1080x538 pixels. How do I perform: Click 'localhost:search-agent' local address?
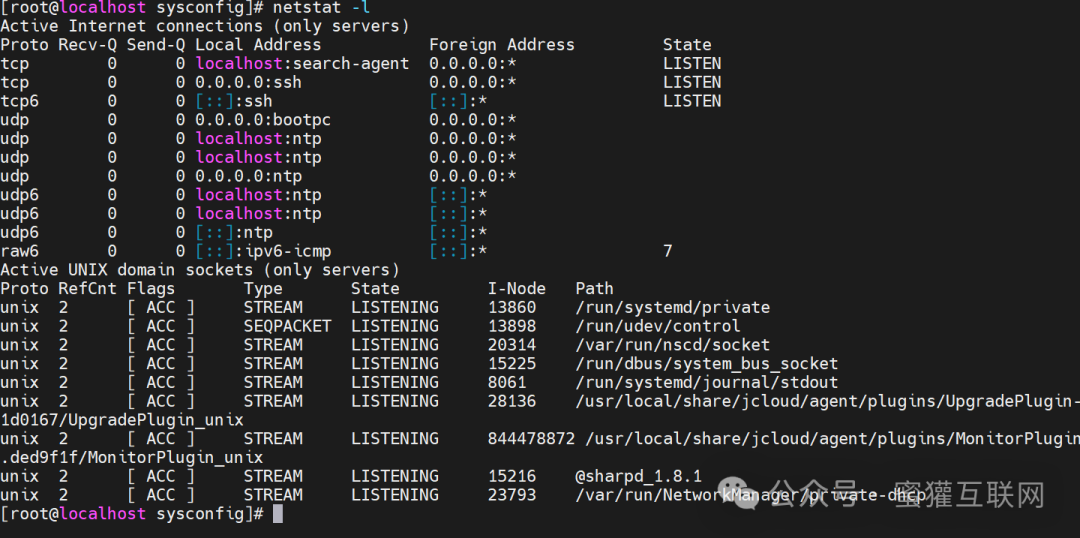point(302,64)
